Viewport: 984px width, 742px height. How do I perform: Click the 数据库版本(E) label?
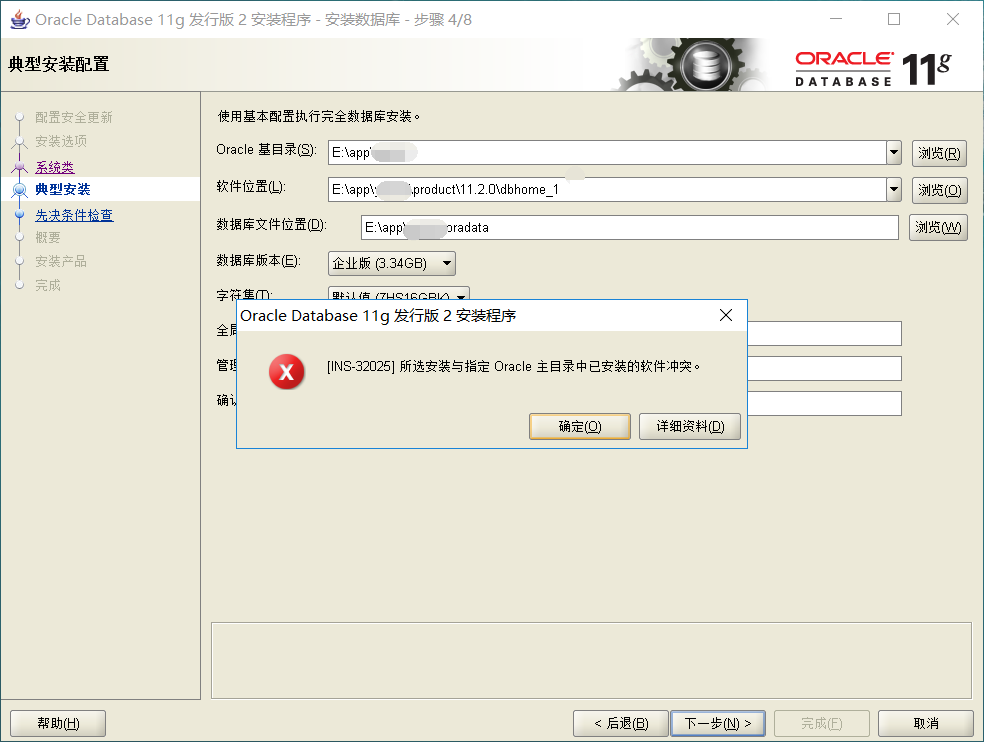coord(259,261)
